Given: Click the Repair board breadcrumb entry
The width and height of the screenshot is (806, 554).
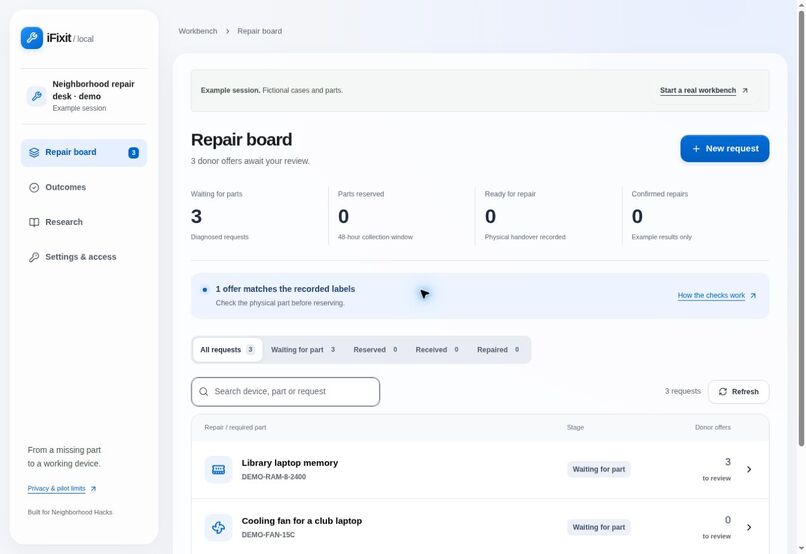Looking at the screenshot, I should pos(260,31).
